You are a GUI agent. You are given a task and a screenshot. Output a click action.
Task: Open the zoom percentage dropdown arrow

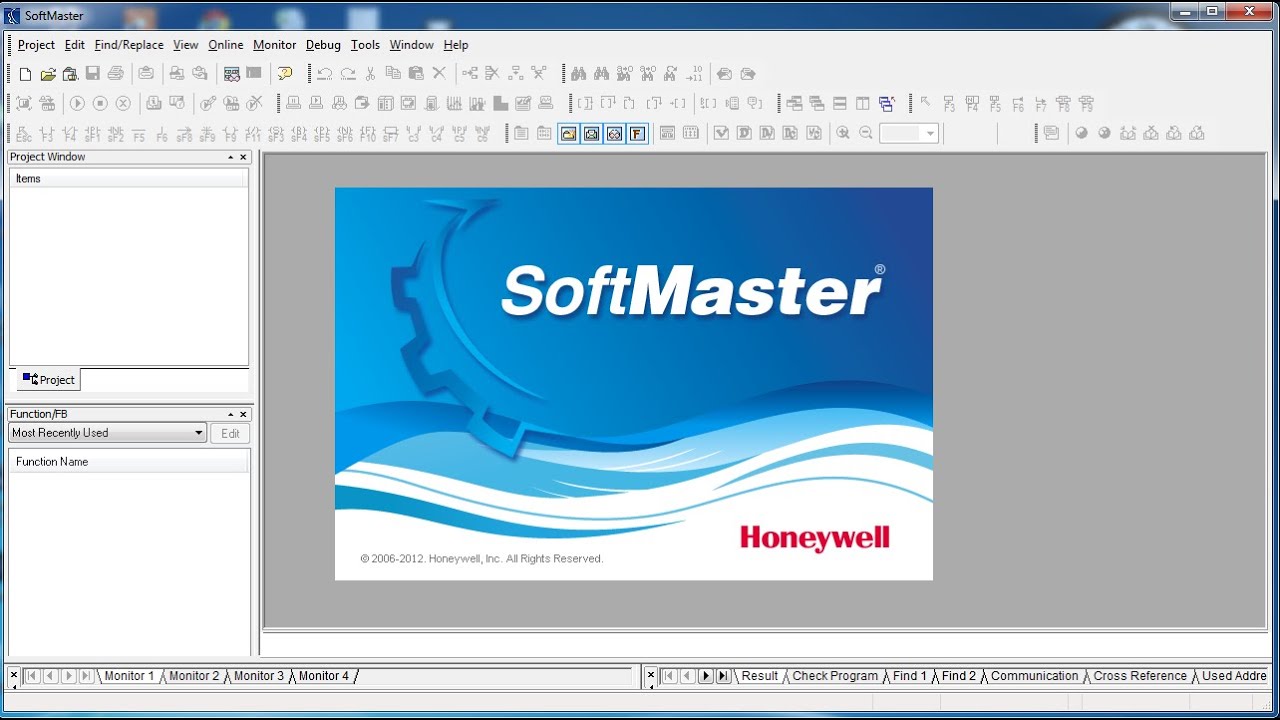tap(930, 133)
